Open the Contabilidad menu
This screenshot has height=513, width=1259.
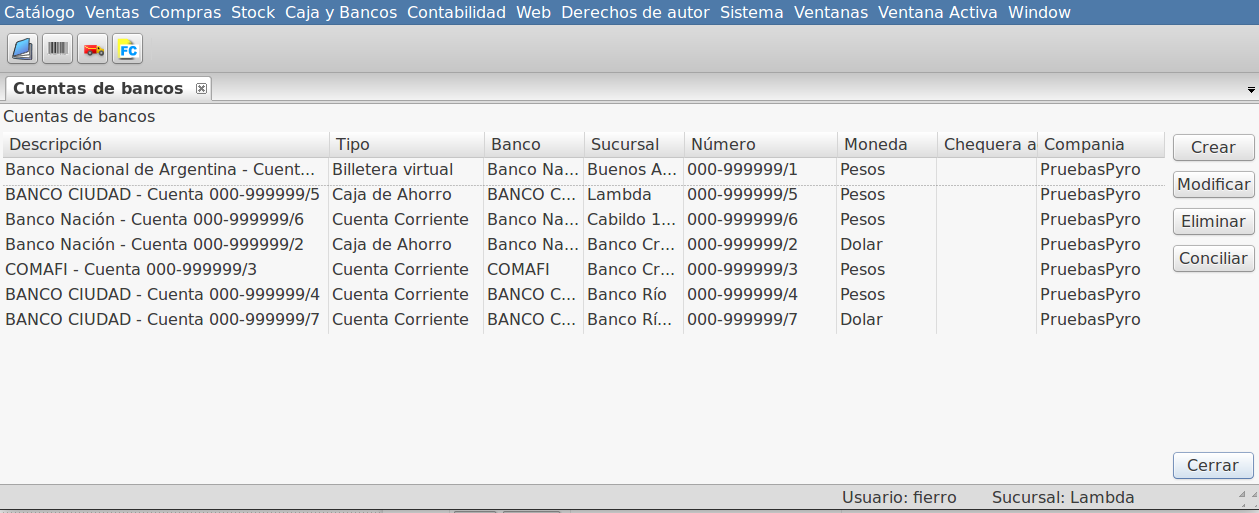click(456, 13)
